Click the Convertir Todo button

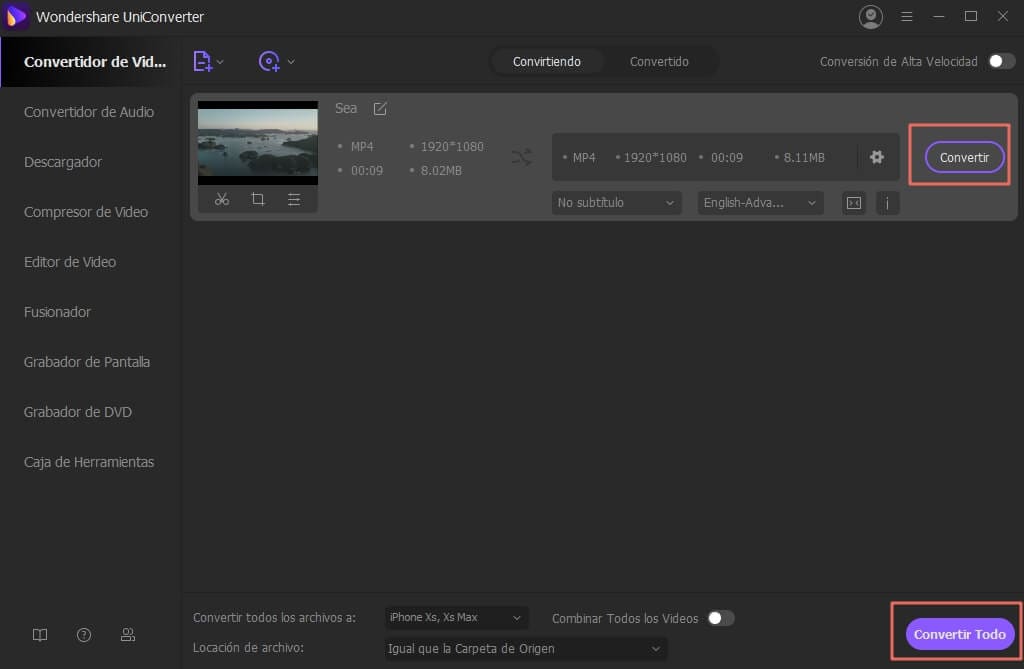tap(959, 634)
